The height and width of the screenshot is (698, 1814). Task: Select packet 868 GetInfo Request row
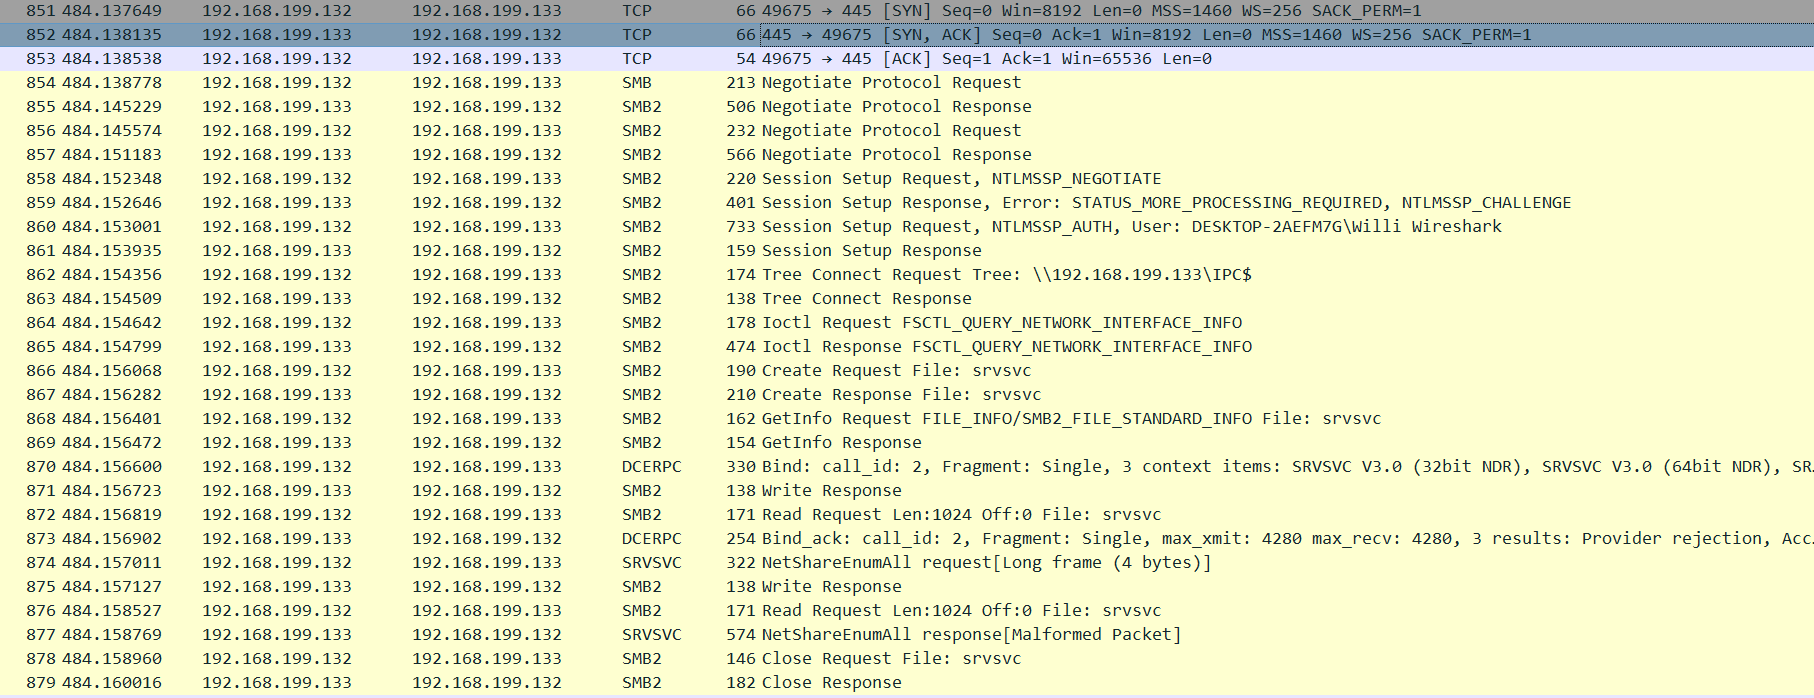click(907, 419)
